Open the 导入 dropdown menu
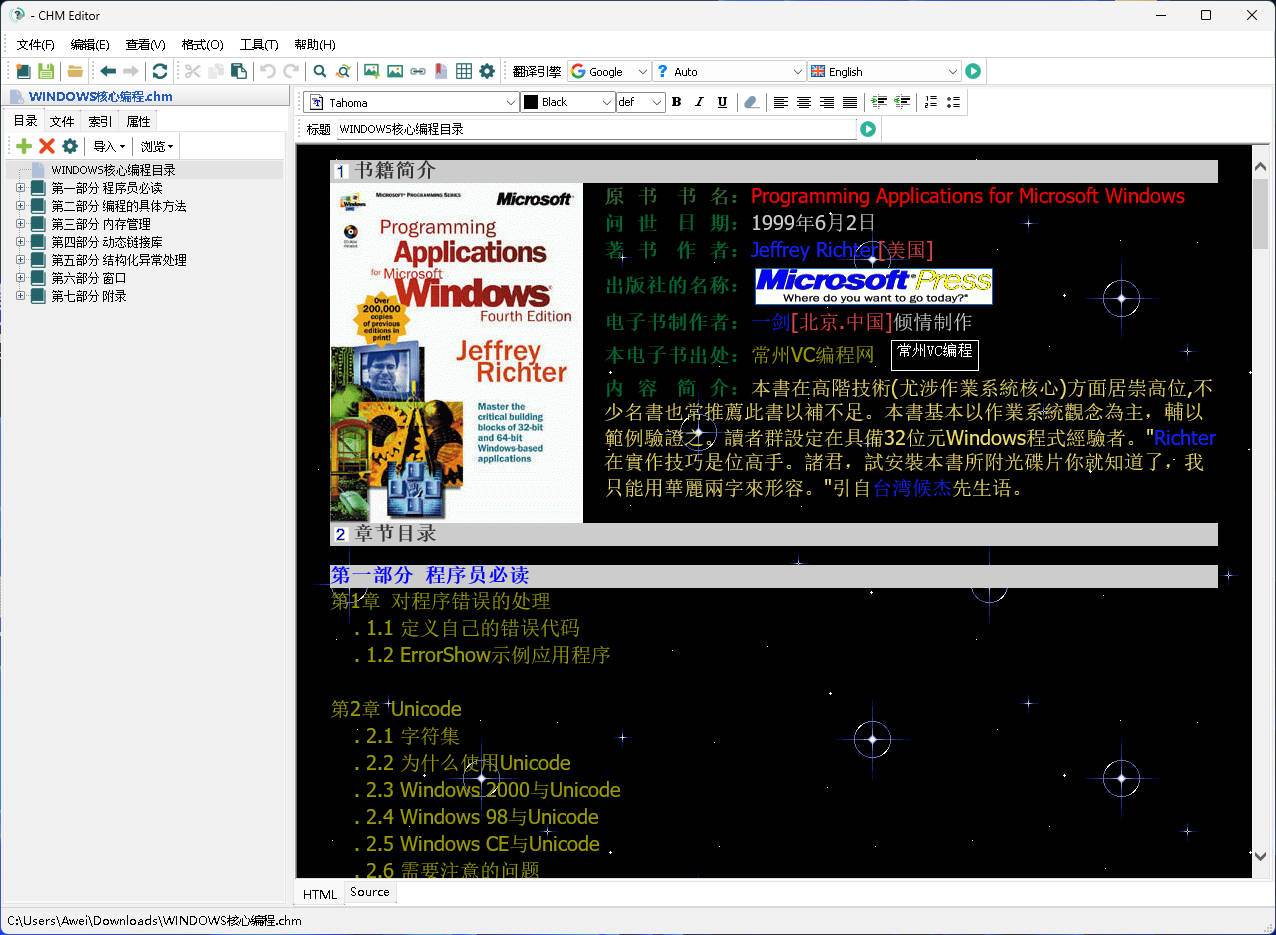The width and height of the screenshot is (1276, 935). [109, 146]
